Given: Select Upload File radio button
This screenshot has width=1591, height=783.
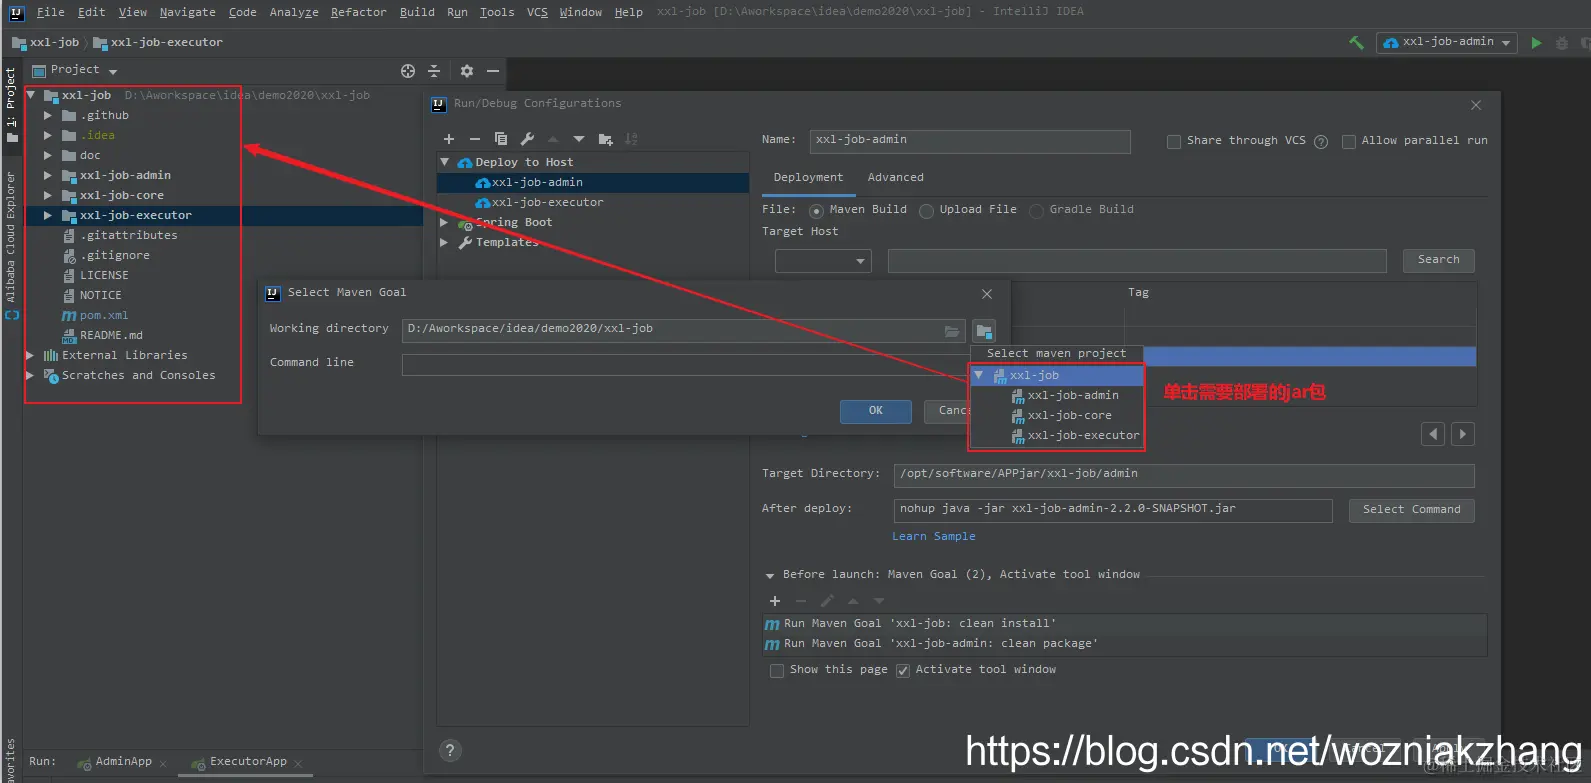Looking at the screenshot, I should coord(926,211).
